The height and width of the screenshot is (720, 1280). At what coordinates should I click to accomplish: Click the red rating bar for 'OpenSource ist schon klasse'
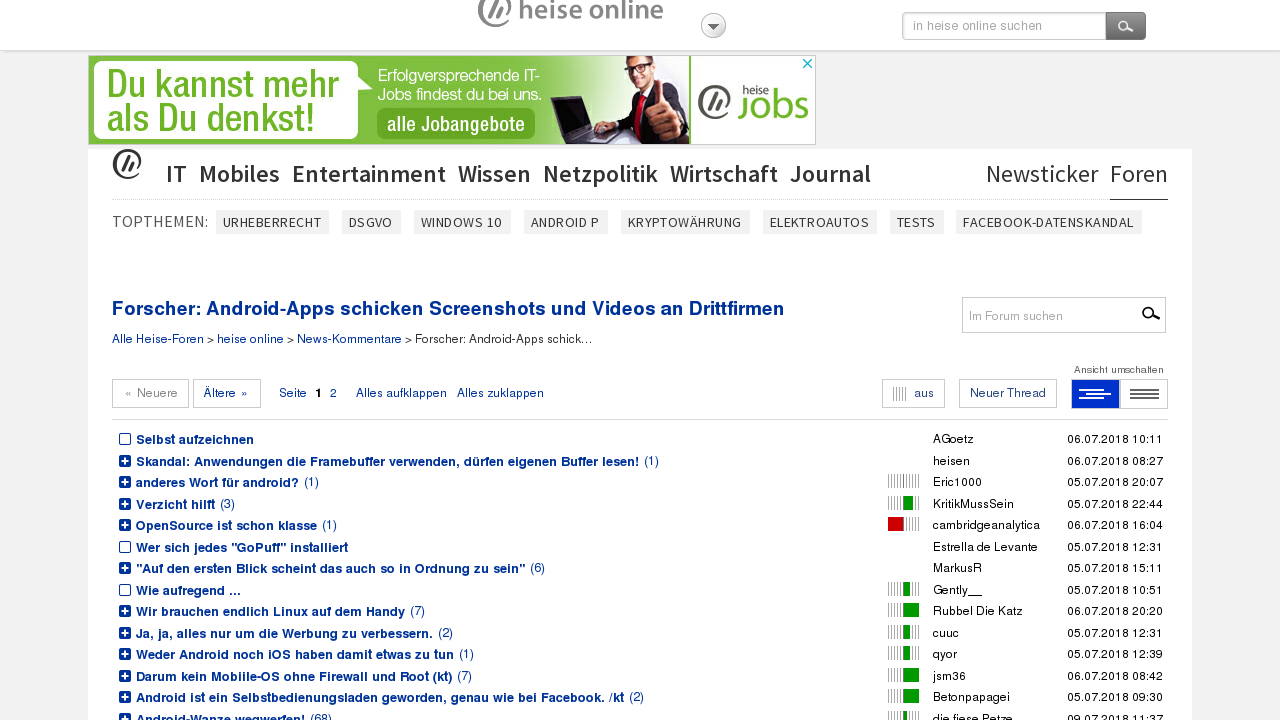tap(903, 524)
